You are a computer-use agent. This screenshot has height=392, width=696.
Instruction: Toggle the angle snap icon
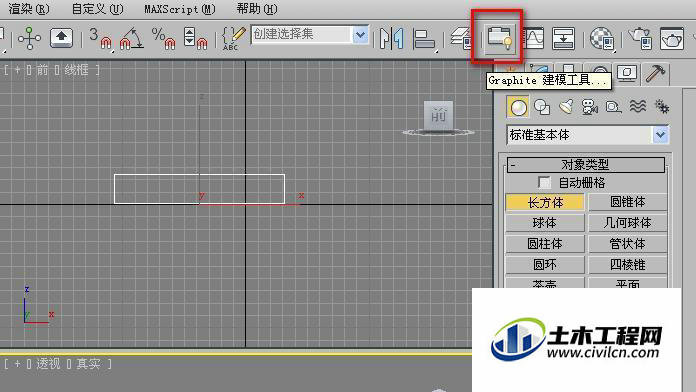click(132, 38)
